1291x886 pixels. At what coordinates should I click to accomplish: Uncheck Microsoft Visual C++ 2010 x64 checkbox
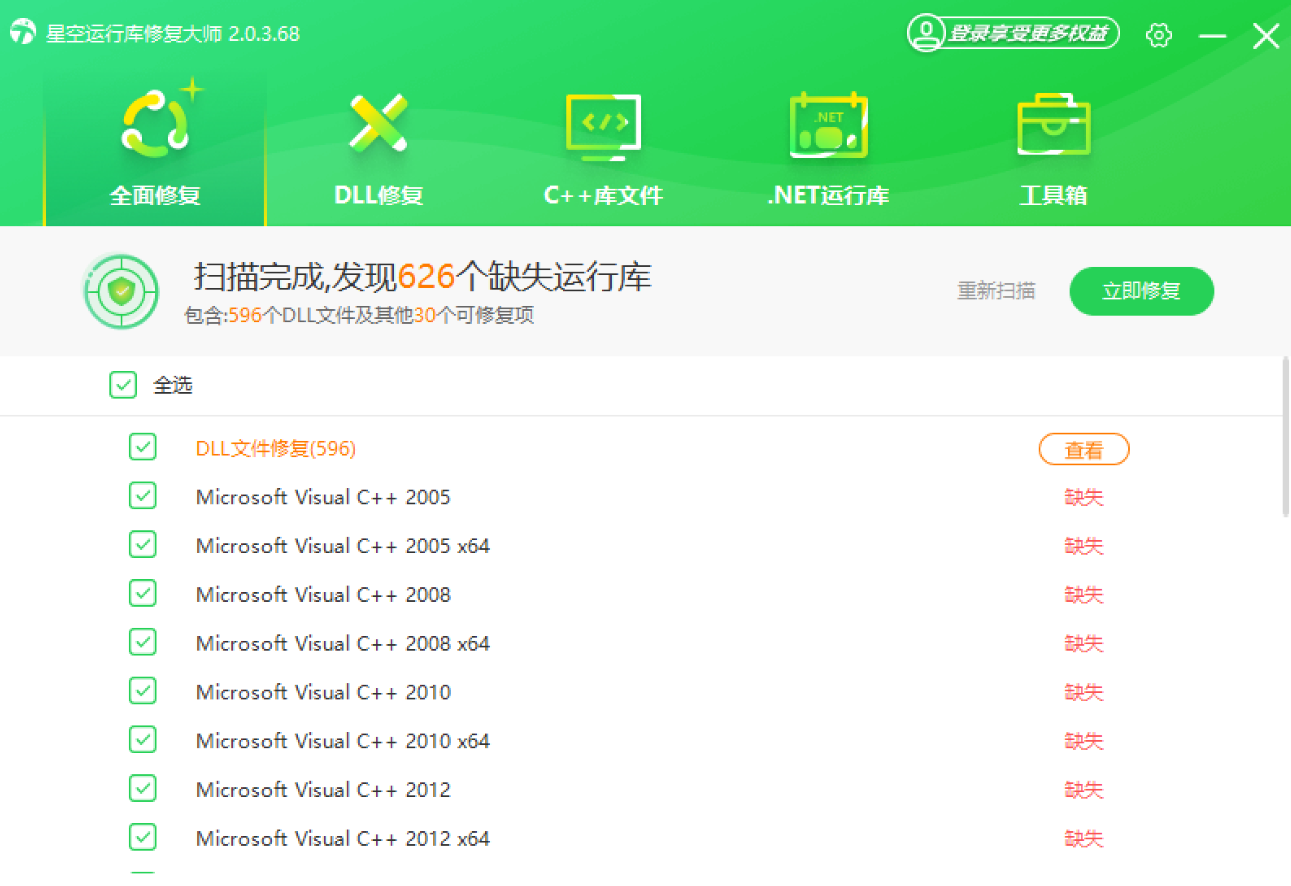(x=143, y=739)
